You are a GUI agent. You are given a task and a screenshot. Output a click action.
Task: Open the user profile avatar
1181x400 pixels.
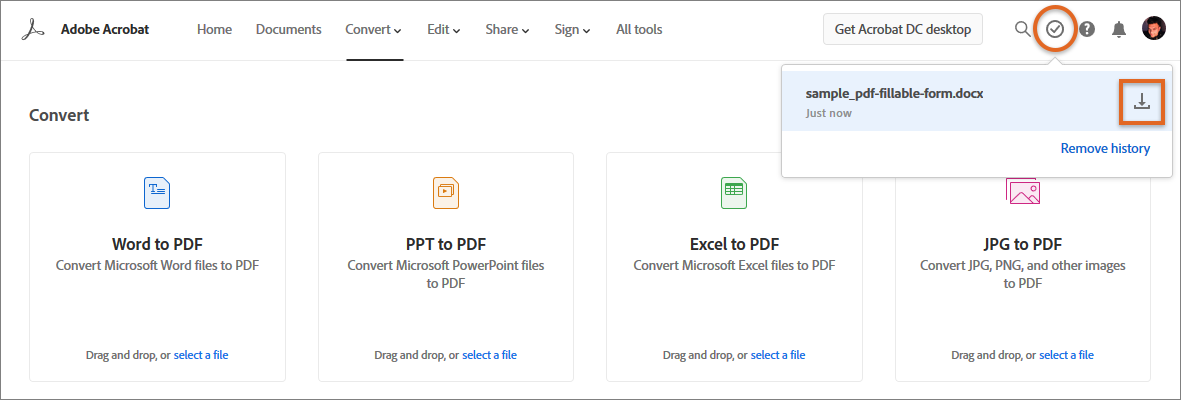pos(1153,29)
